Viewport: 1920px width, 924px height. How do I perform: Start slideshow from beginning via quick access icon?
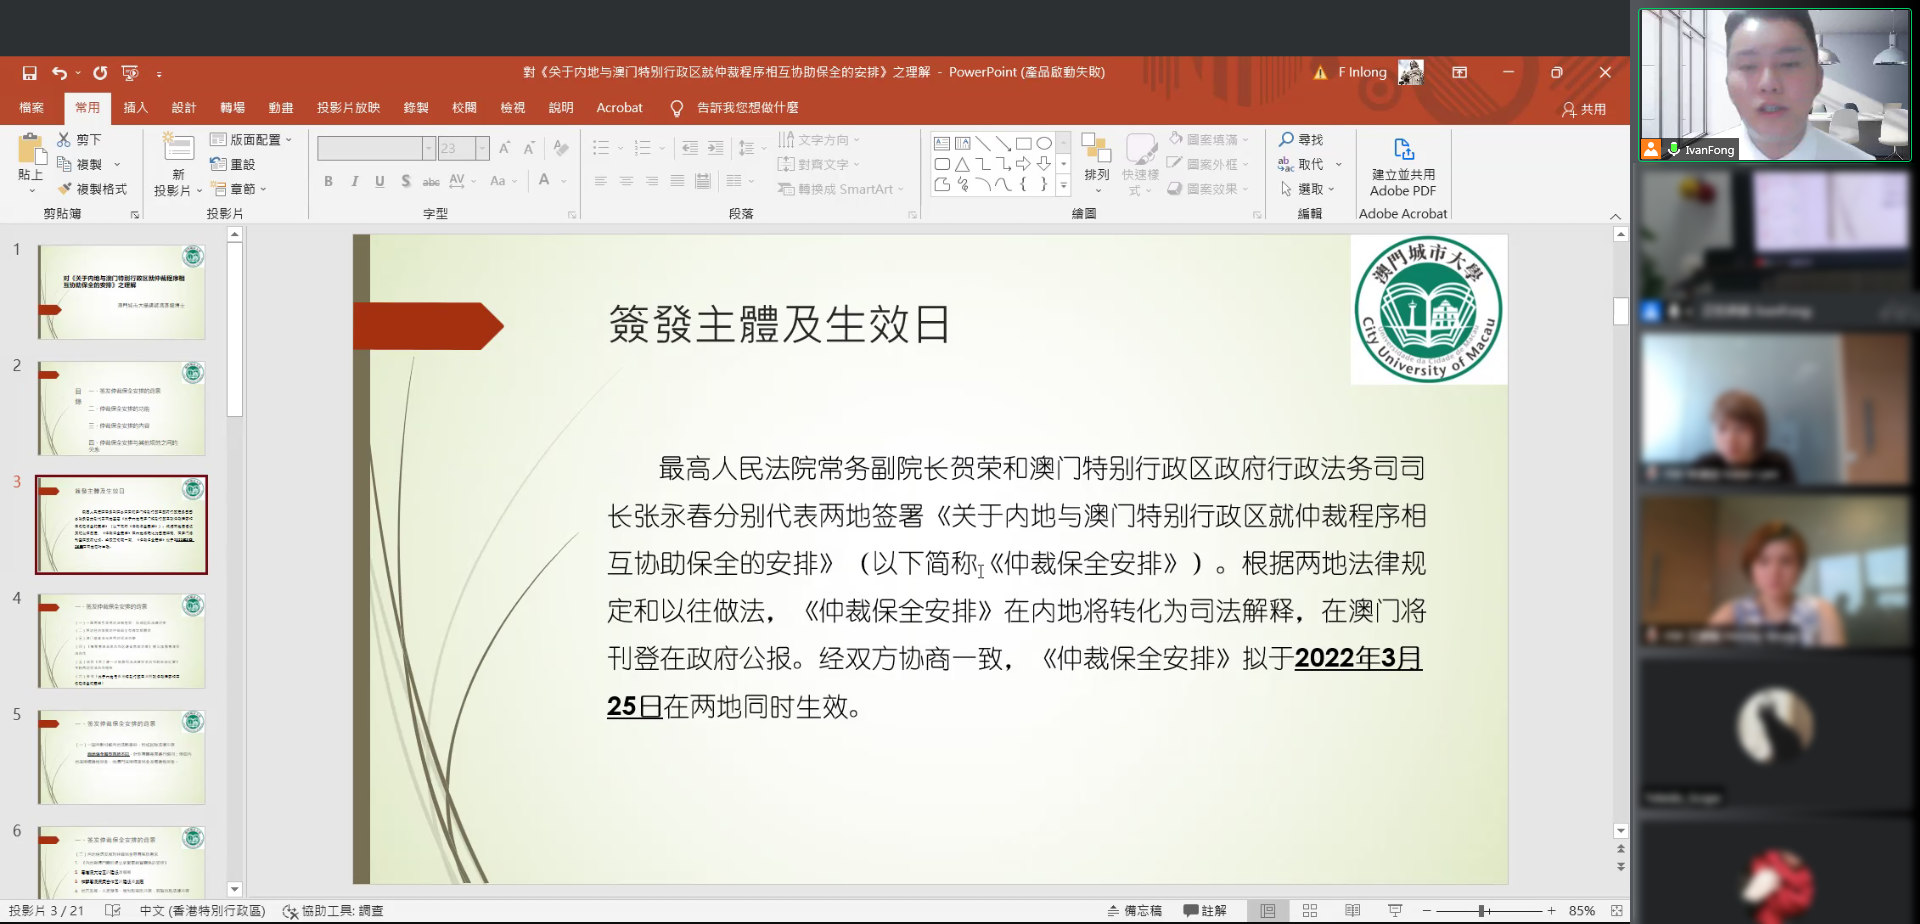(x=130, y=73)
